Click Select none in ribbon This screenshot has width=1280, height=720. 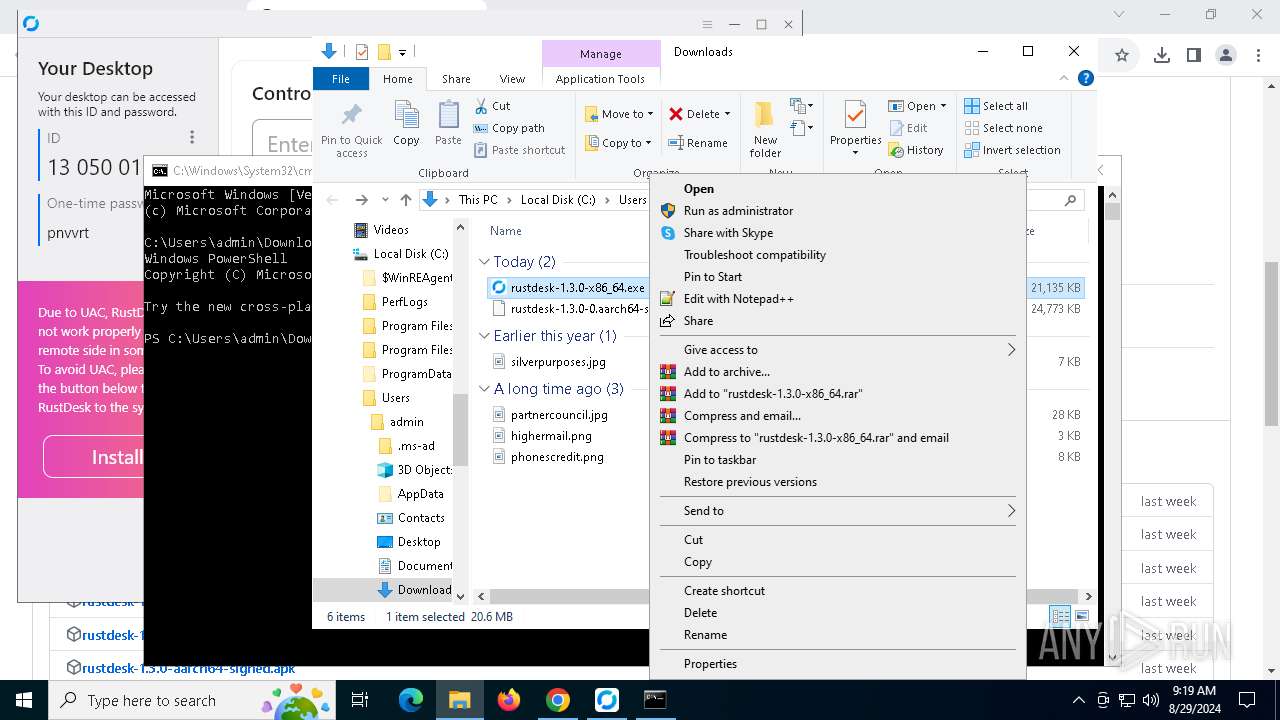coord(1004,128)
